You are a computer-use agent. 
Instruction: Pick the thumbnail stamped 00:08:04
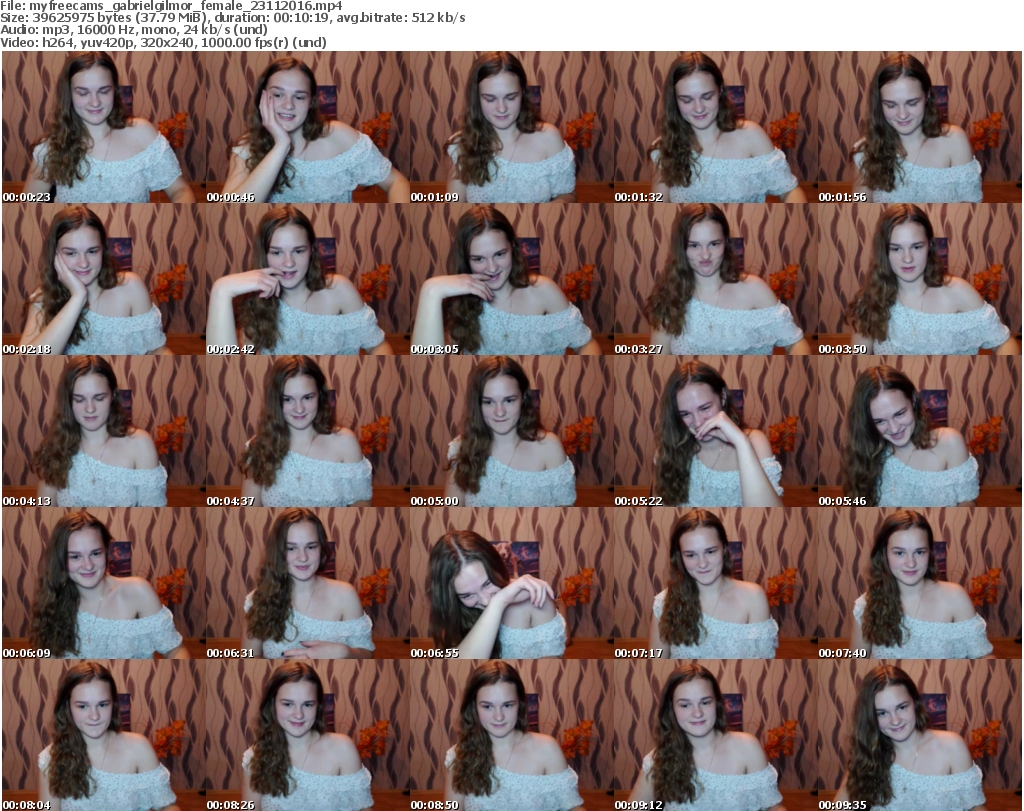point(104,735)
